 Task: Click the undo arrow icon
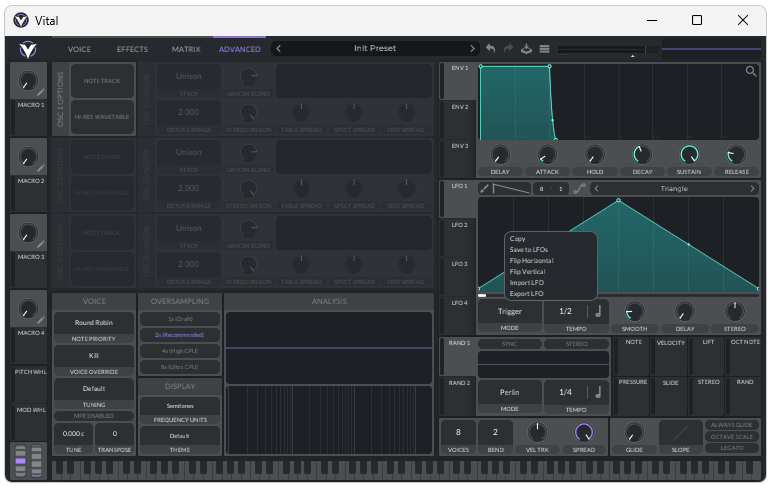[x=490, y=48]
